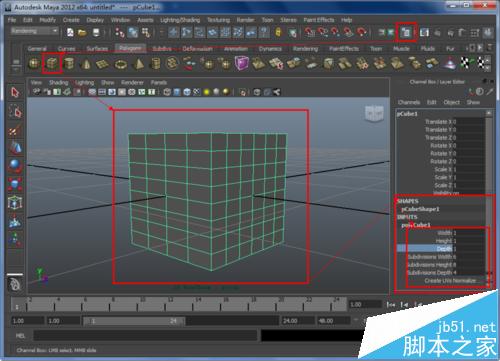Activate the Paint selection tool
The height and width of the screenshot is (361, 500).
pyautogui.click(x=15, y=129)
